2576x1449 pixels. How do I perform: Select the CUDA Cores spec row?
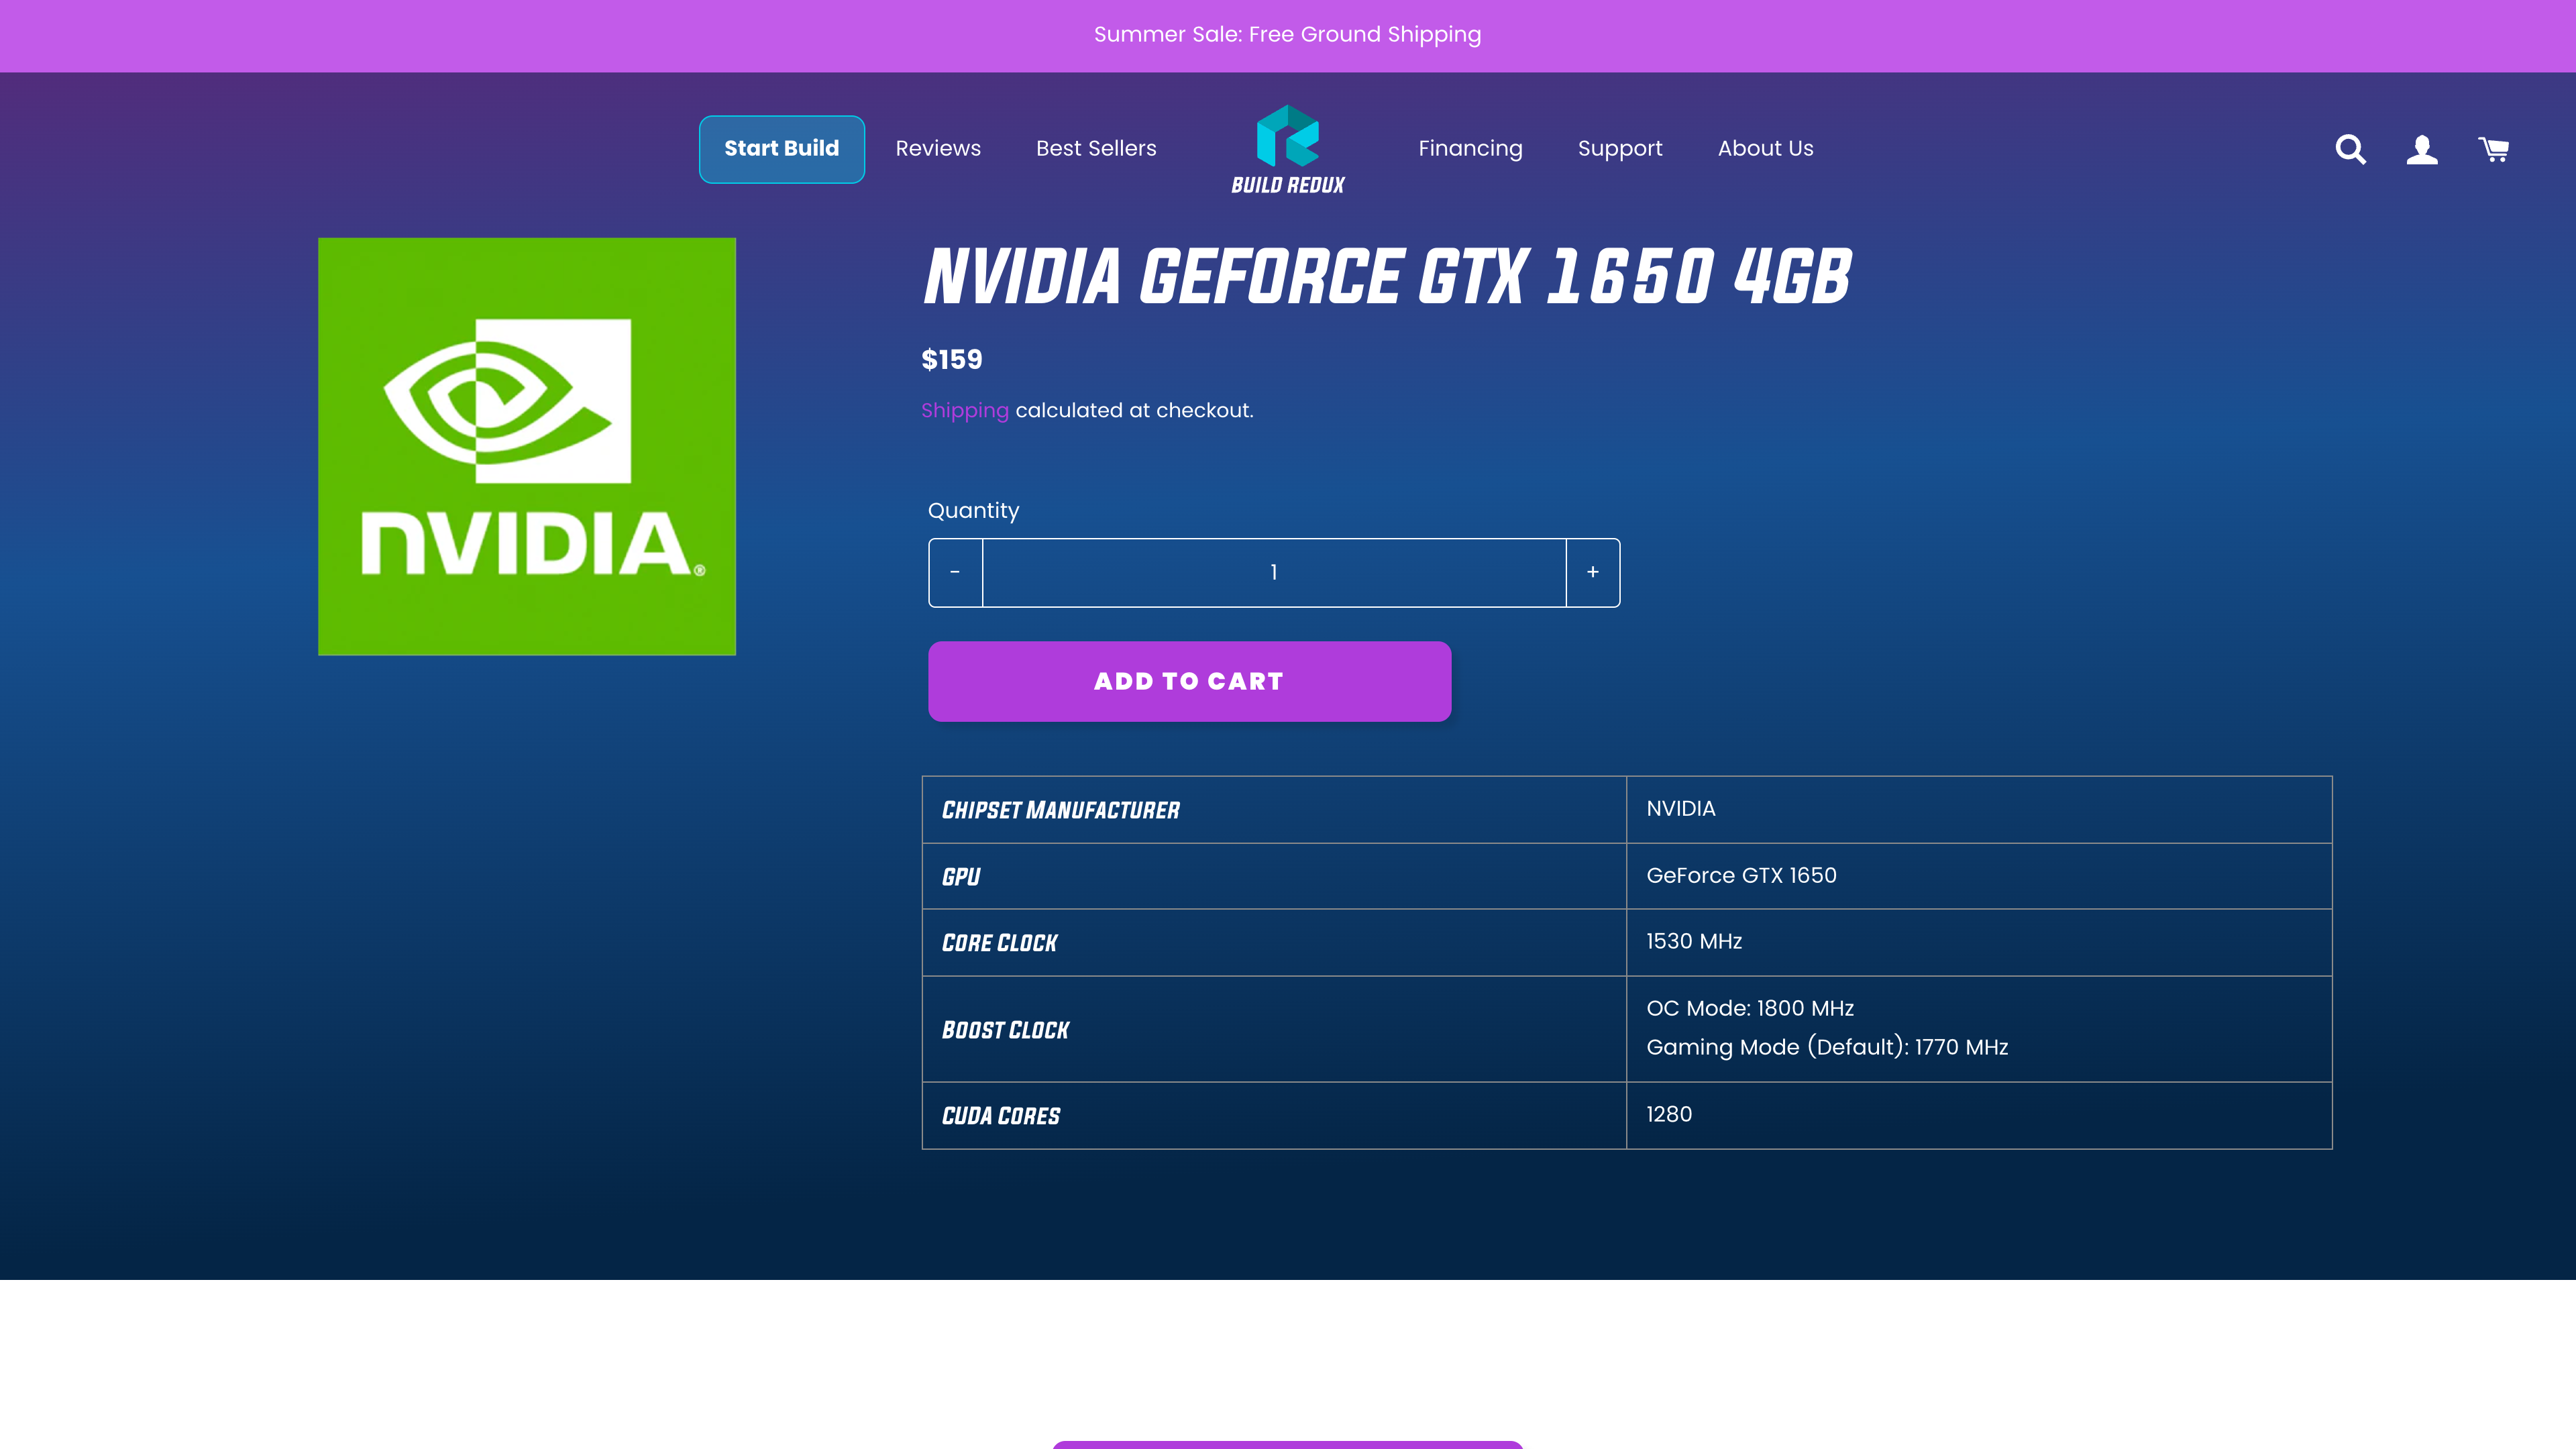pos(1273,1115)
